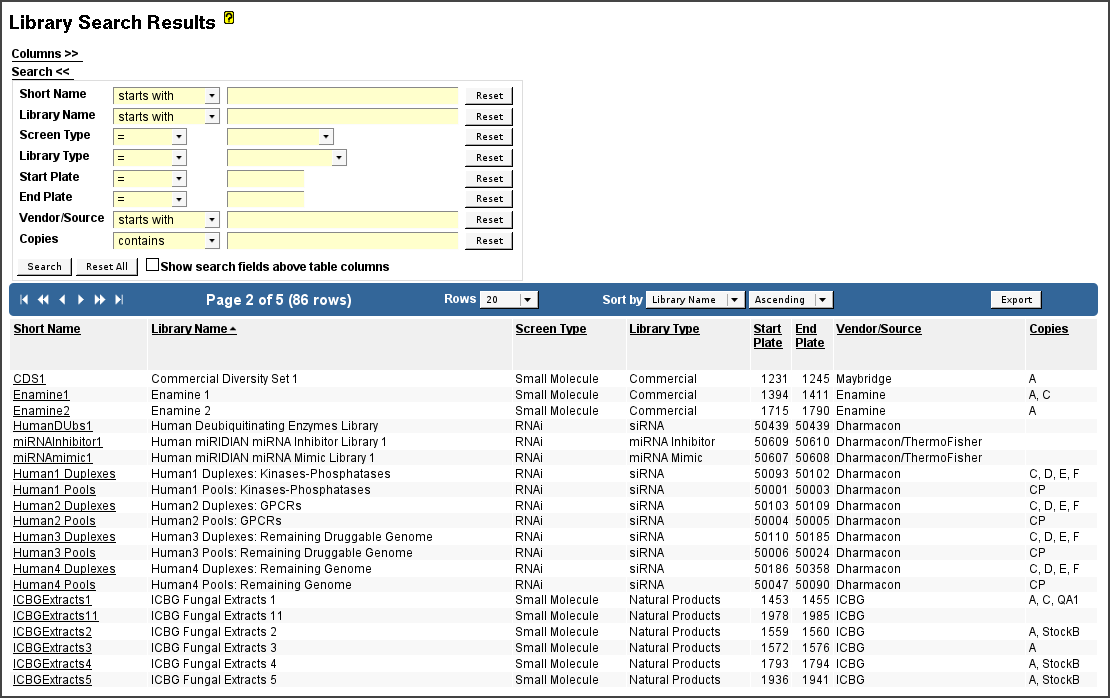Open the Ascending sort order dropdown
This screenshot has height=698, width=1110.
(791, 299)
